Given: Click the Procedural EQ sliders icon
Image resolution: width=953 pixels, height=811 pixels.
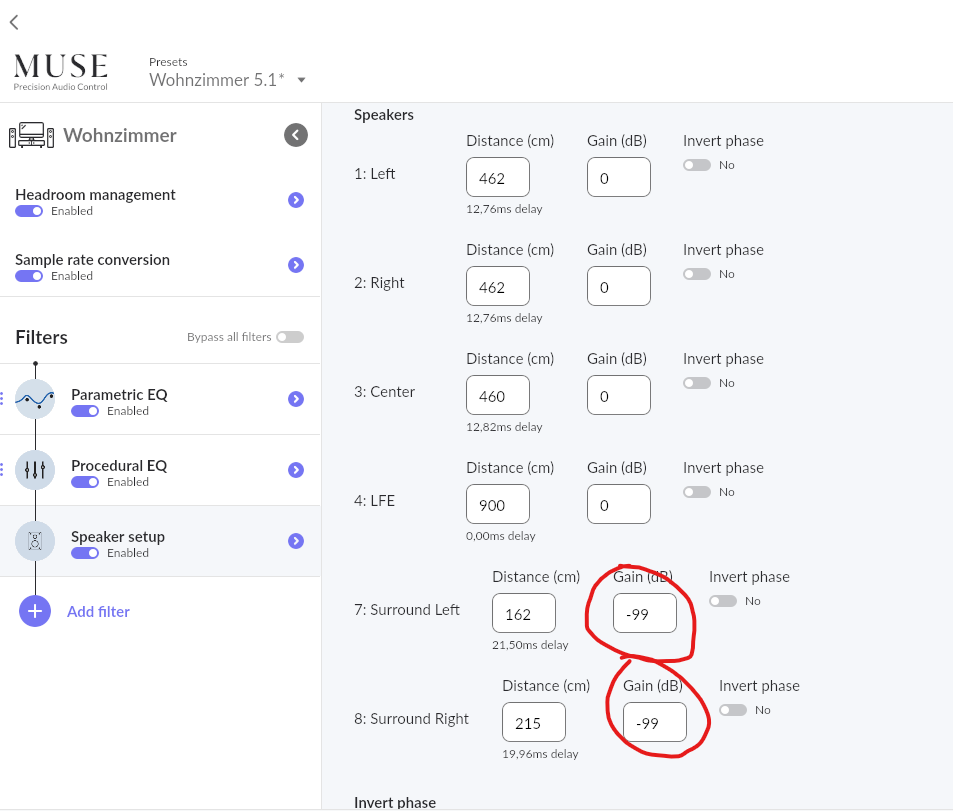Looking at the screenshot, I should (35, 470).
